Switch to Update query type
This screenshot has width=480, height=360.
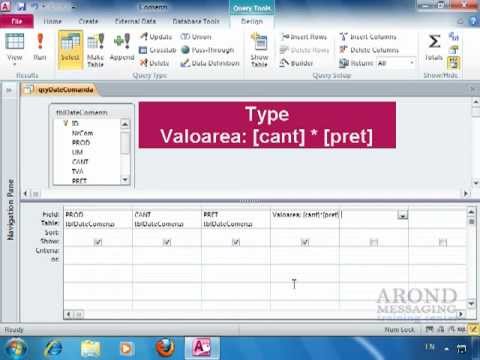(x=156, y=37)
